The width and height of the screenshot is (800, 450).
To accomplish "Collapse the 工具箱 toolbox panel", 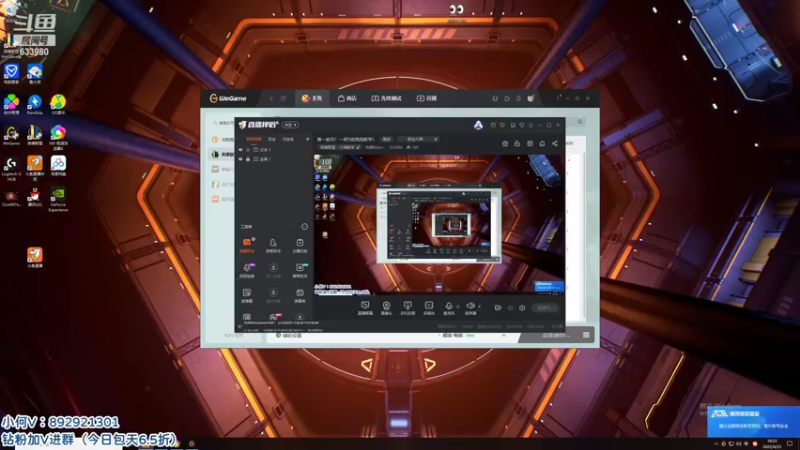I will [305, 227].
